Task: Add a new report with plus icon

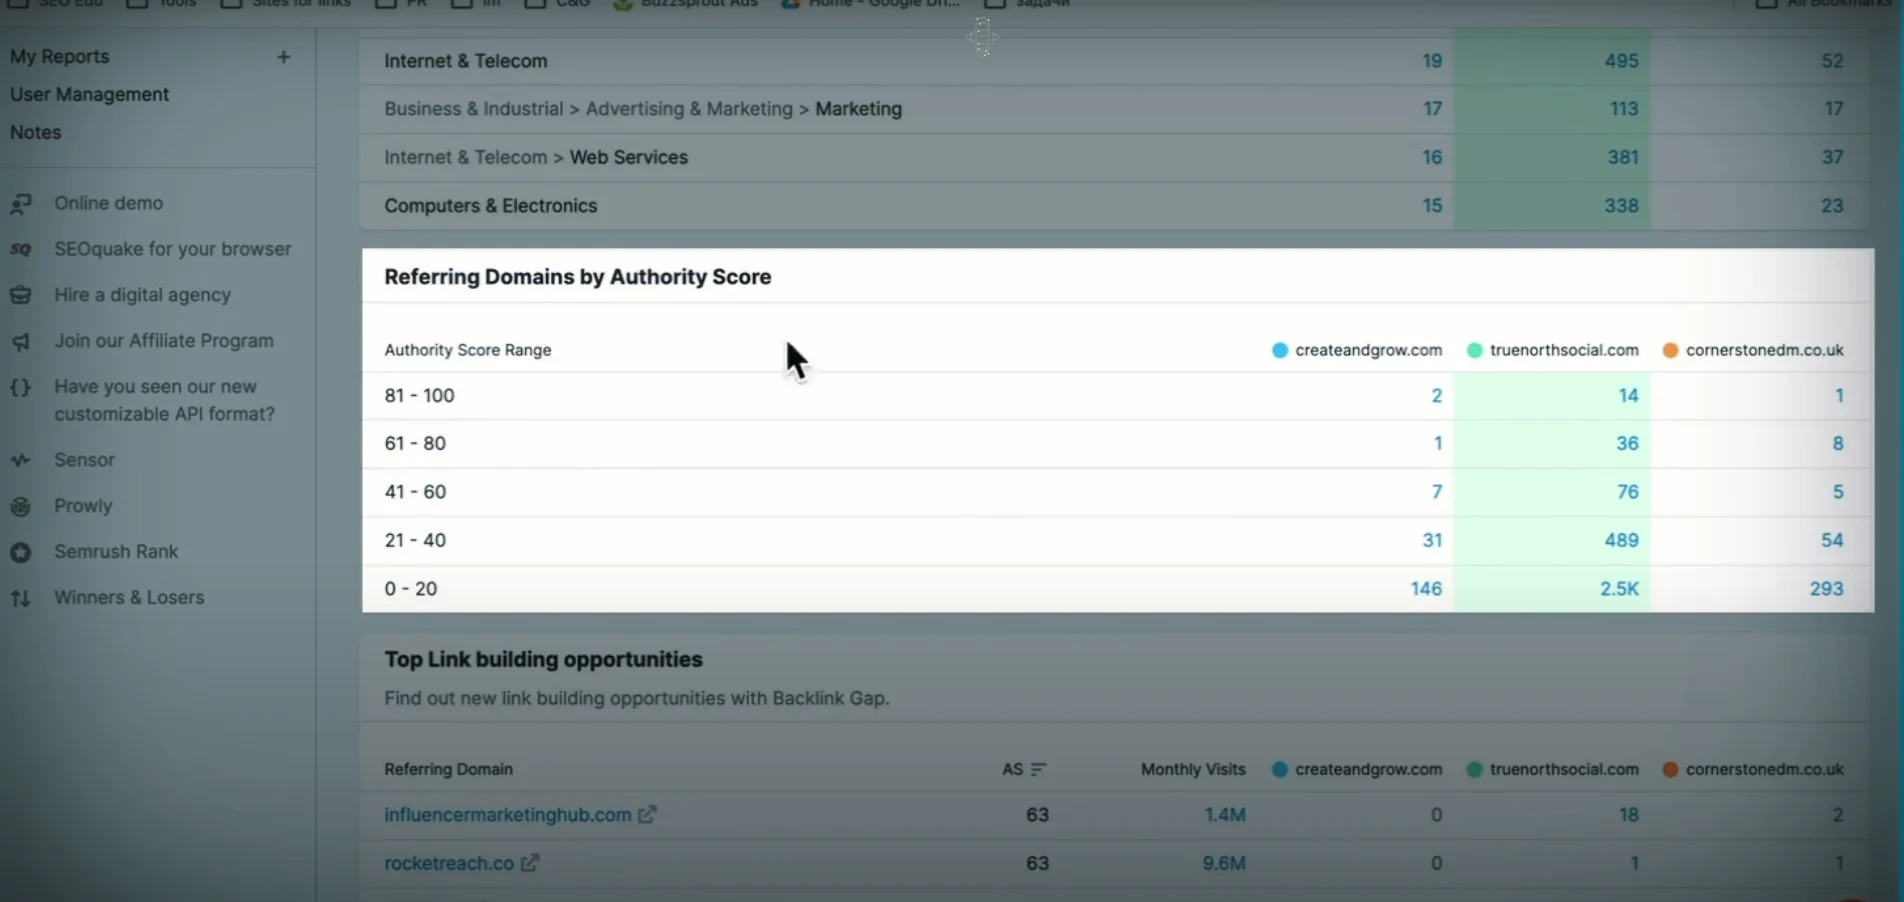Action: (283, 57)
